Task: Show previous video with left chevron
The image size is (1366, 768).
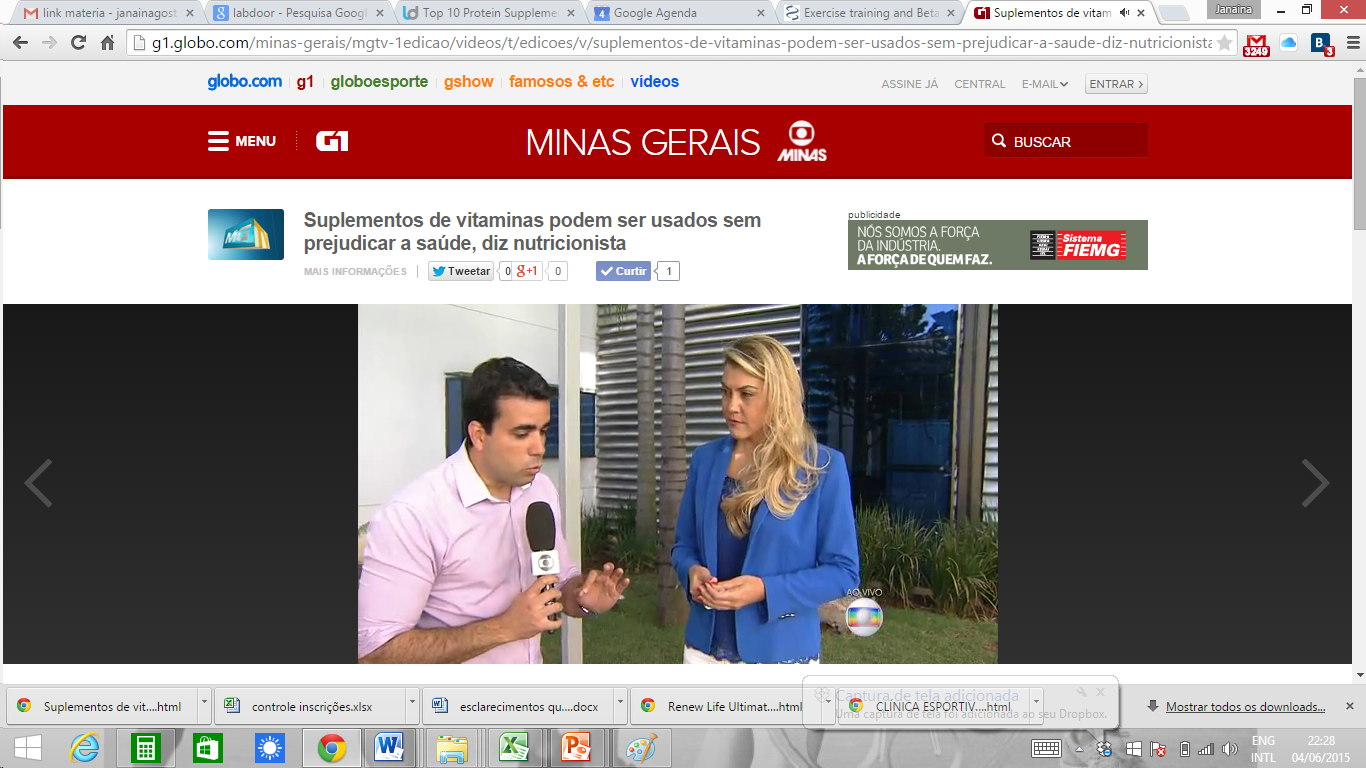Action: pos(38,484)
